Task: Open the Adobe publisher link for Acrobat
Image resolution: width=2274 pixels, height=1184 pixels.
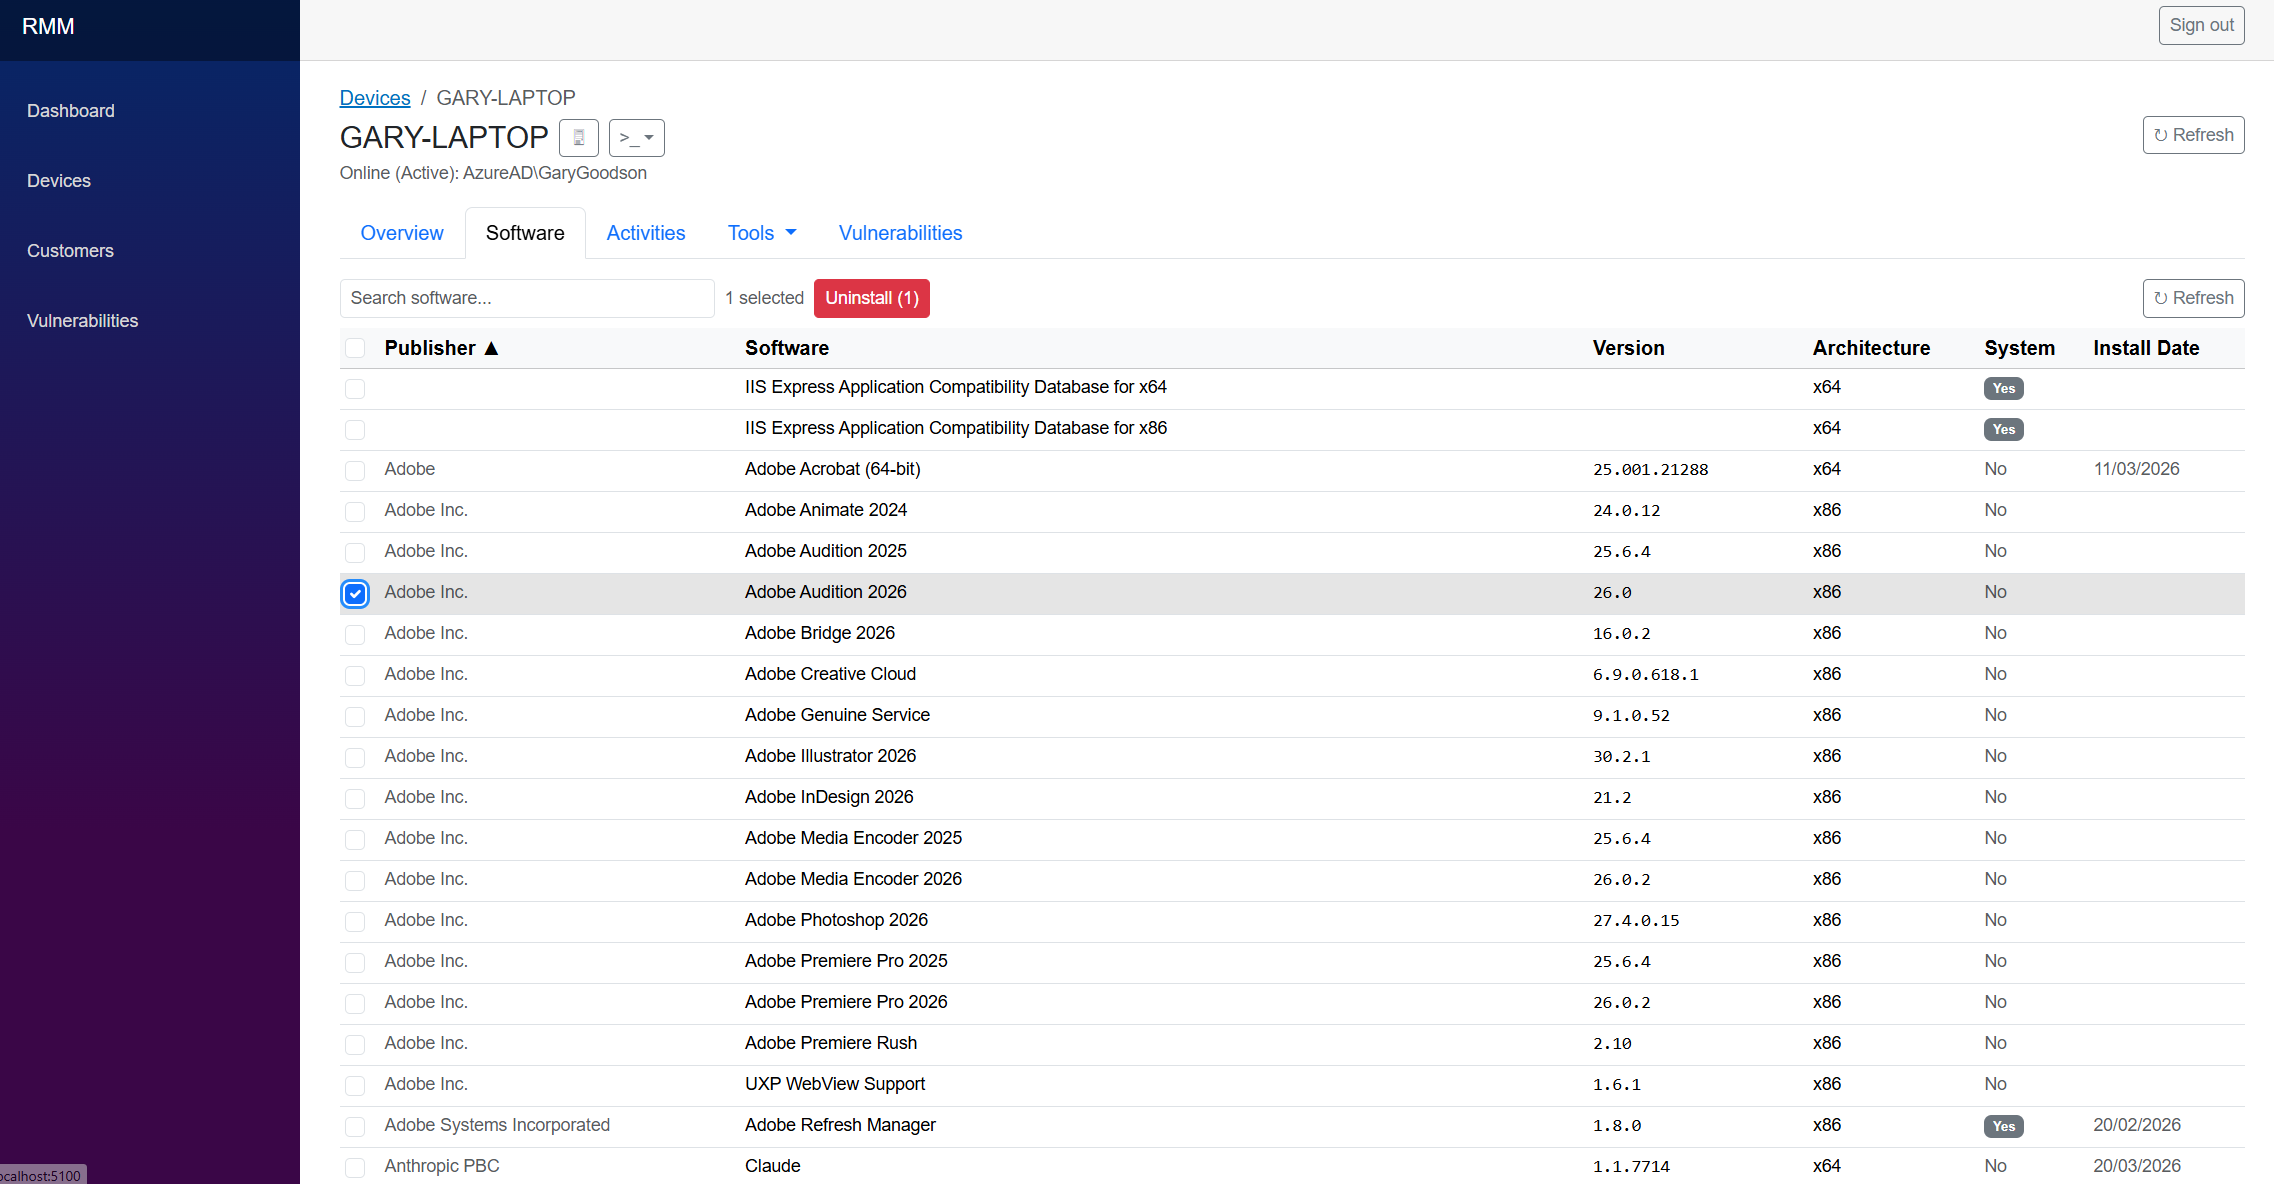Action: pyautogui.click(x=409, y=468)
